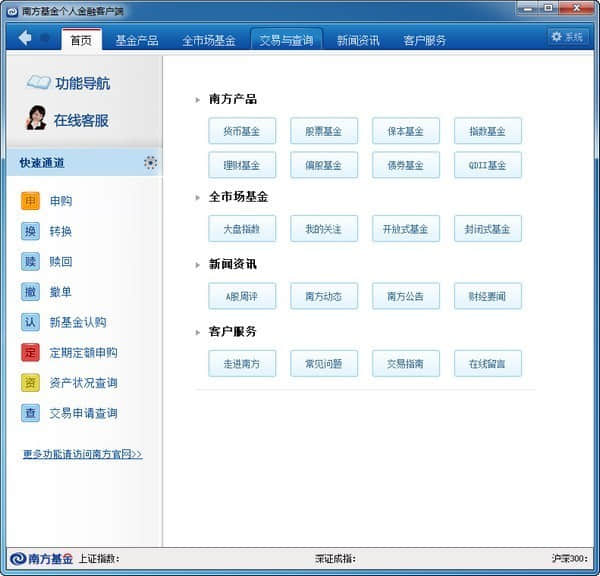This screenshot has width=600, height=576.
Task: Click the 股票基金 button
Action: point(324,131)
